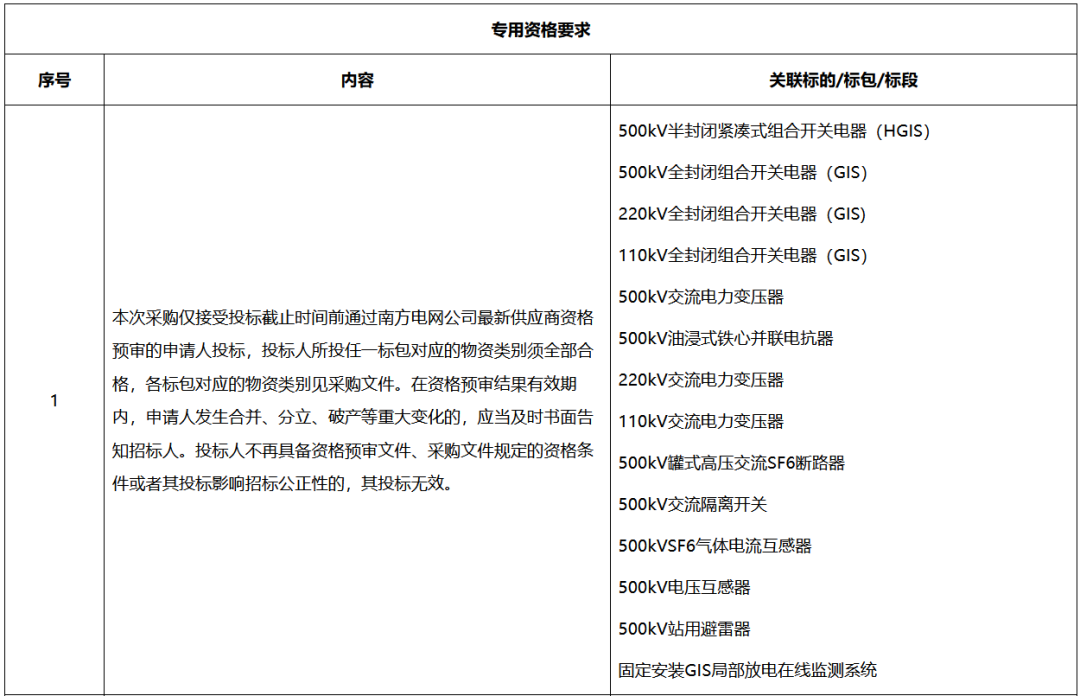Image resolution: width=1080 pixels, height=696 pixels.
Task: Select the 关联标的/标包/标段 column header
Action: pos(843,80)
